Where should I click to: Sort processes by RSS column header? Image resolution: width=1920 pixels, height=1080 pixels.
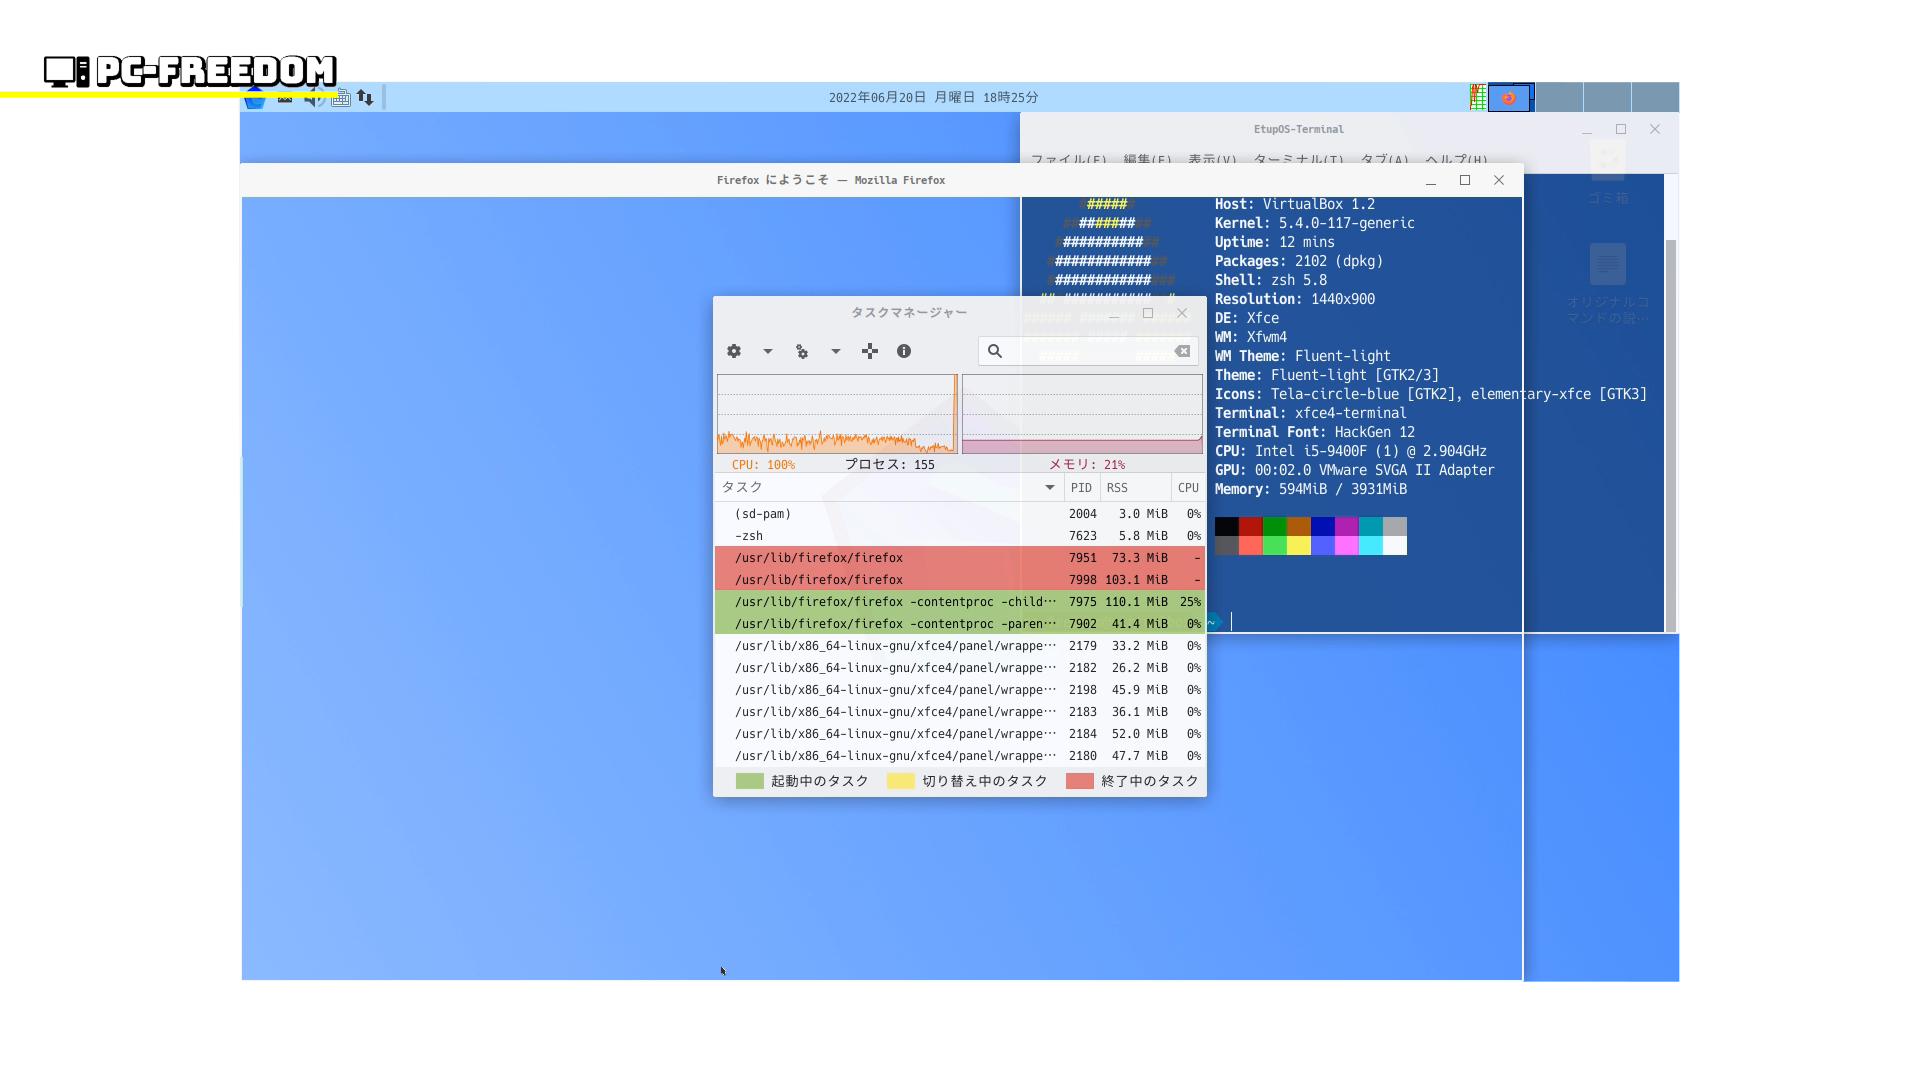click(x=1117, y=488)
